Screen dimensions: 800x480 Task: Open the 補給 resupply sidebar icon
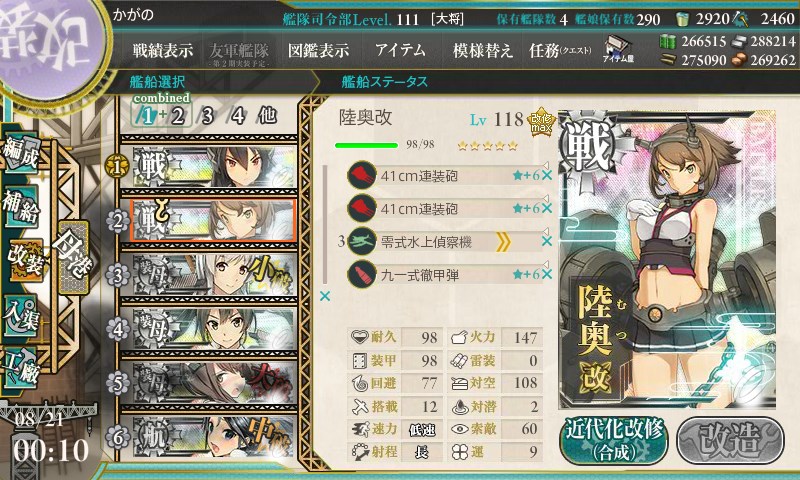pyautogui.click(x=21, y=207)
